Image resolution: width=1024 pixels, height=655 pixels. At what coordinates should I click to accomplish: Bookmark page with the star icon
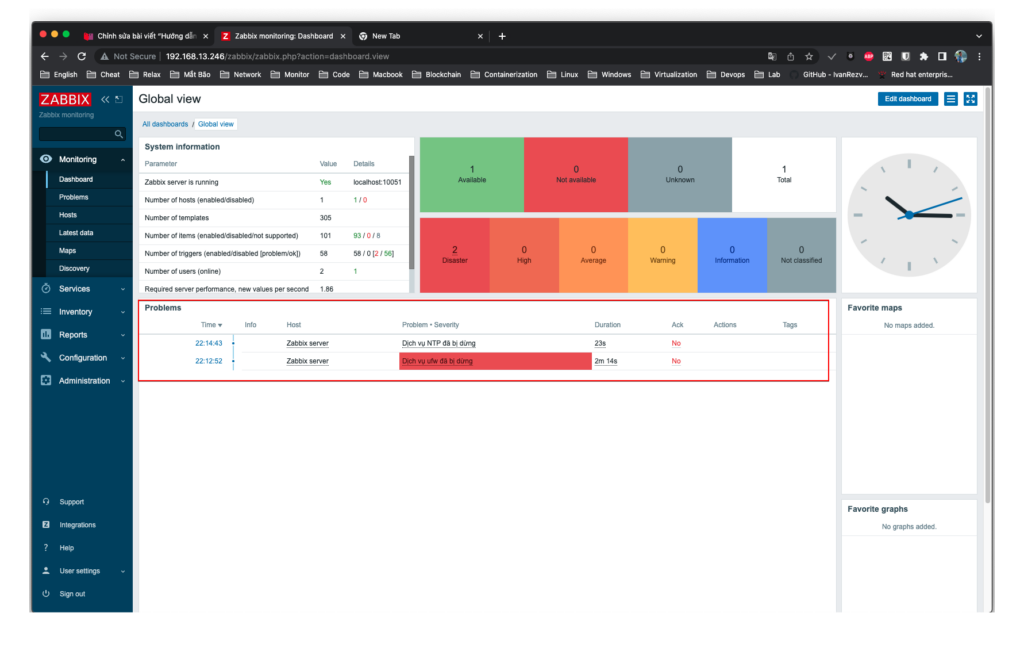coord(808,56)
